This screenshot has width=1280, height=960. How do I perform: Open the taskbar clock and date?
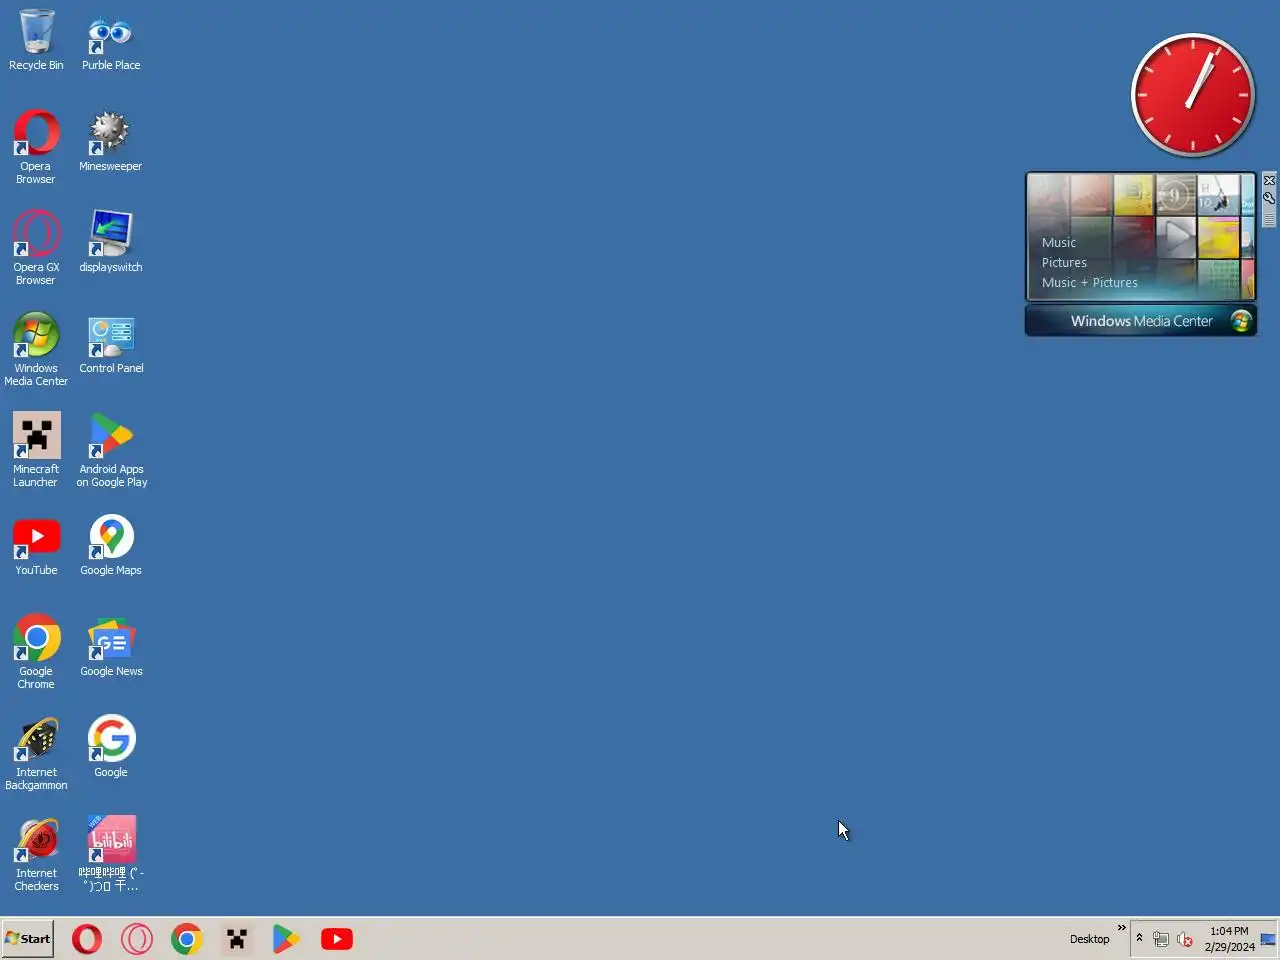pyautogui.click(x=1229, y=939)
